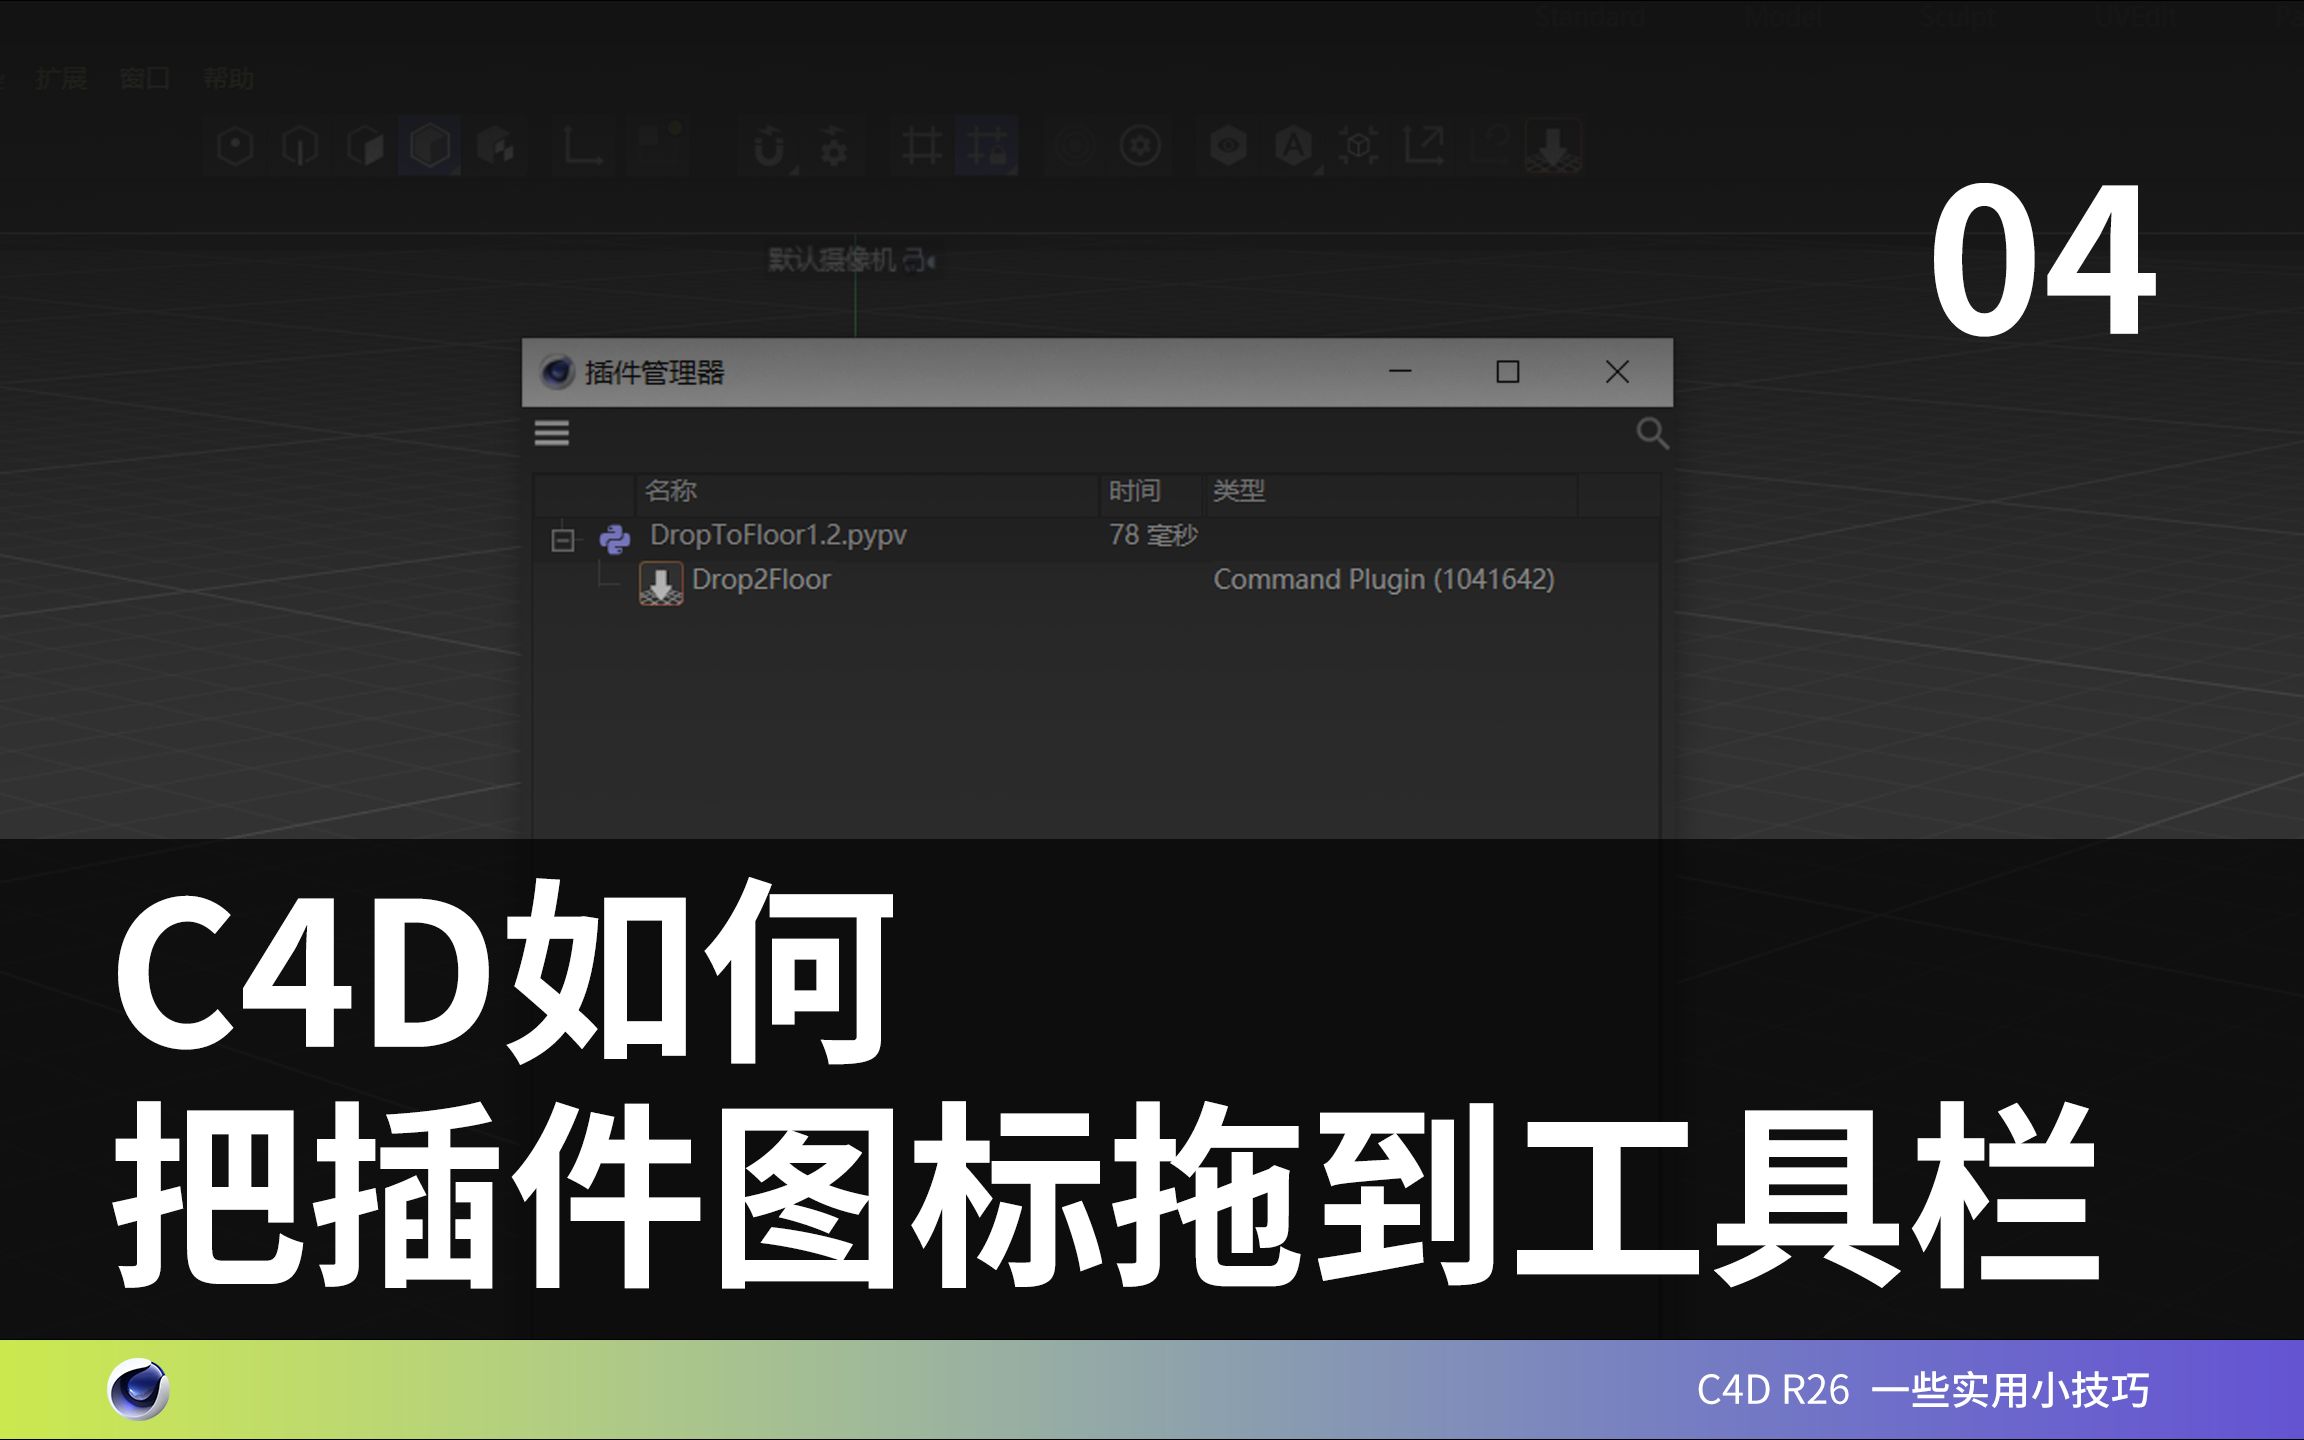Open the hamburger menu in plugin manager
Viewport: 2304px width, 1440px height.
553,433
